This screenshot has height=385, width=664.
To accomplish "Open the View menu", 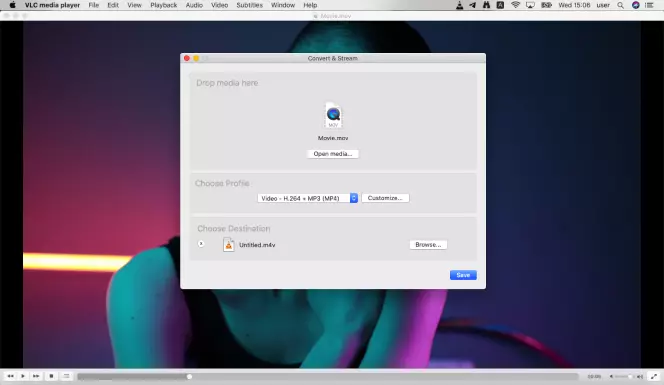I will pyautogui.click(x=135, y=5).
